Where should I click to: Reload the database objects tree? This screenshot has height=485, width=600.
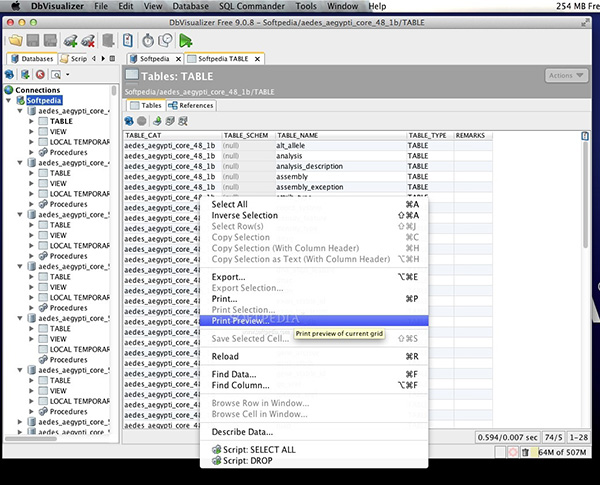click(x=9, y=74)
